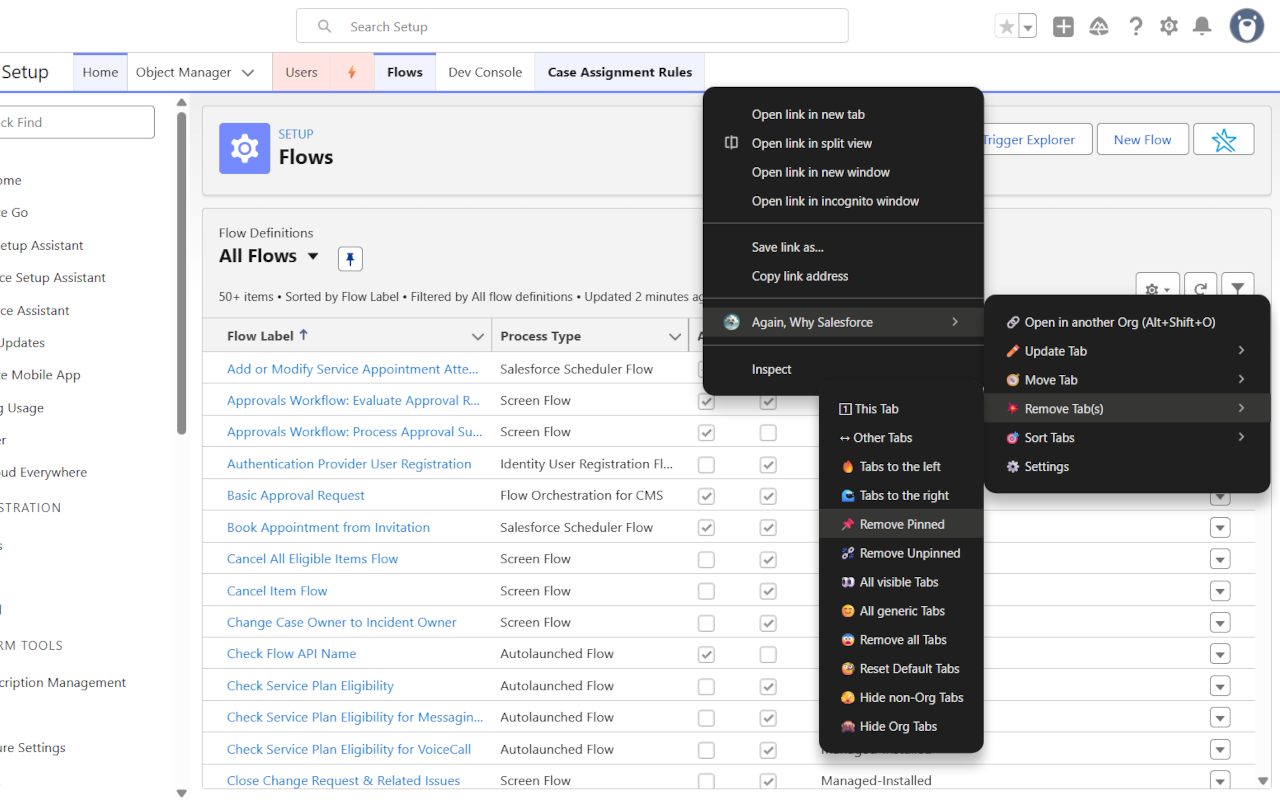Screen dimensions: 1280x800
Task: Toggle checked box in Cancel Item Flow row
Action: pos(768,592)
